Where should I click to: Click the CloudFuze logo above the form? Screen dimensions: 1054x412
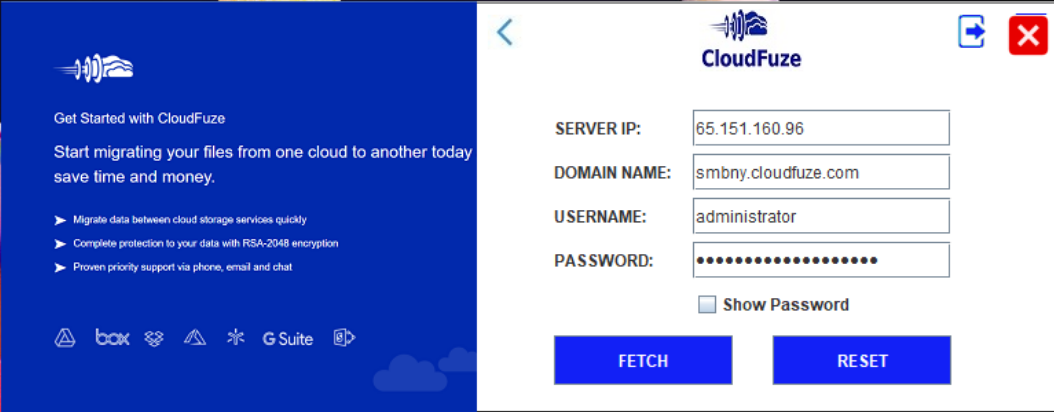[x=751, y=40]
